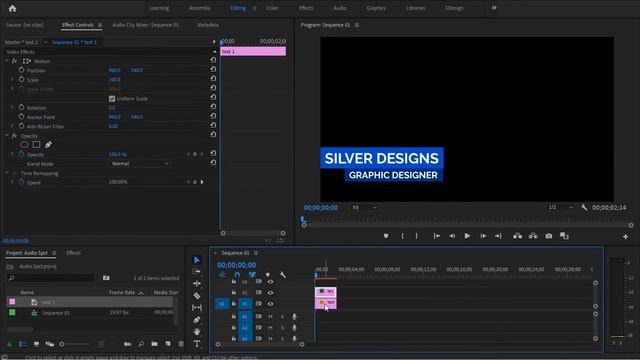Switch to the Graphics workspace
This screenshot has height=360, width=640.
pos(376,8)
